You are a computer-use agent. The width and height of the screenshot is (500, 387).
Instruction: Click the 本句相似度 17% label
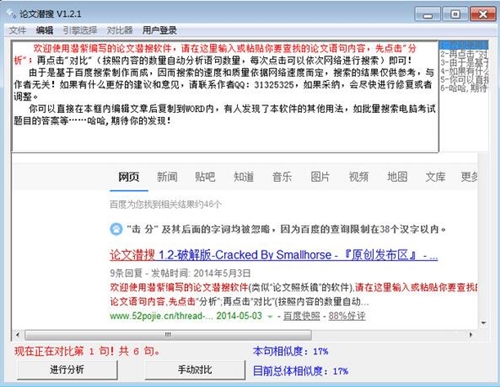pyautogui.click(x=290, y=351)
